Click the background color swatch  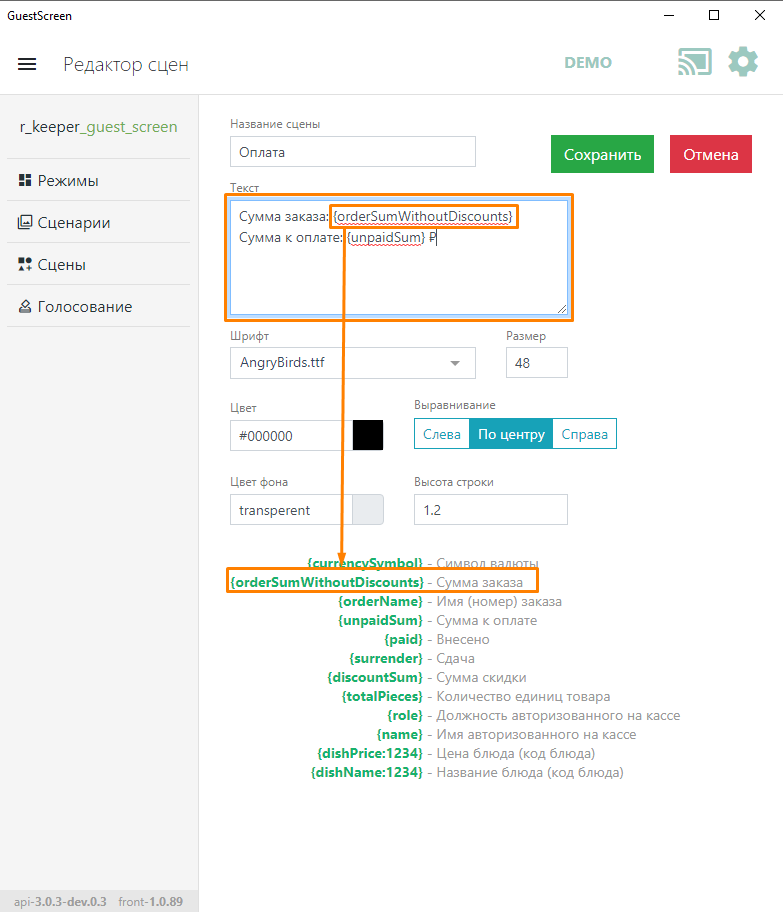[368, 510]
